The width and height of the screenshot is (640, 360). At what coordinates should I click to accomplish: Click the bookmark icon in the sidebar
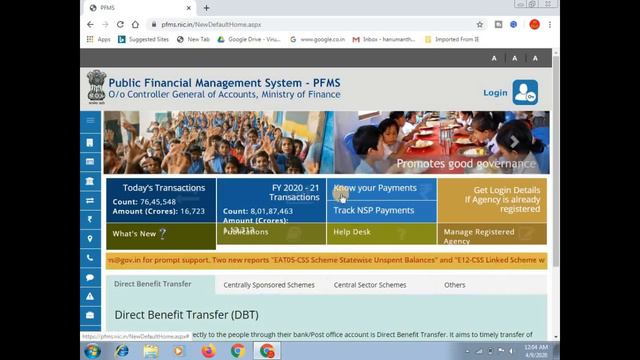click(x=90, y=142)
